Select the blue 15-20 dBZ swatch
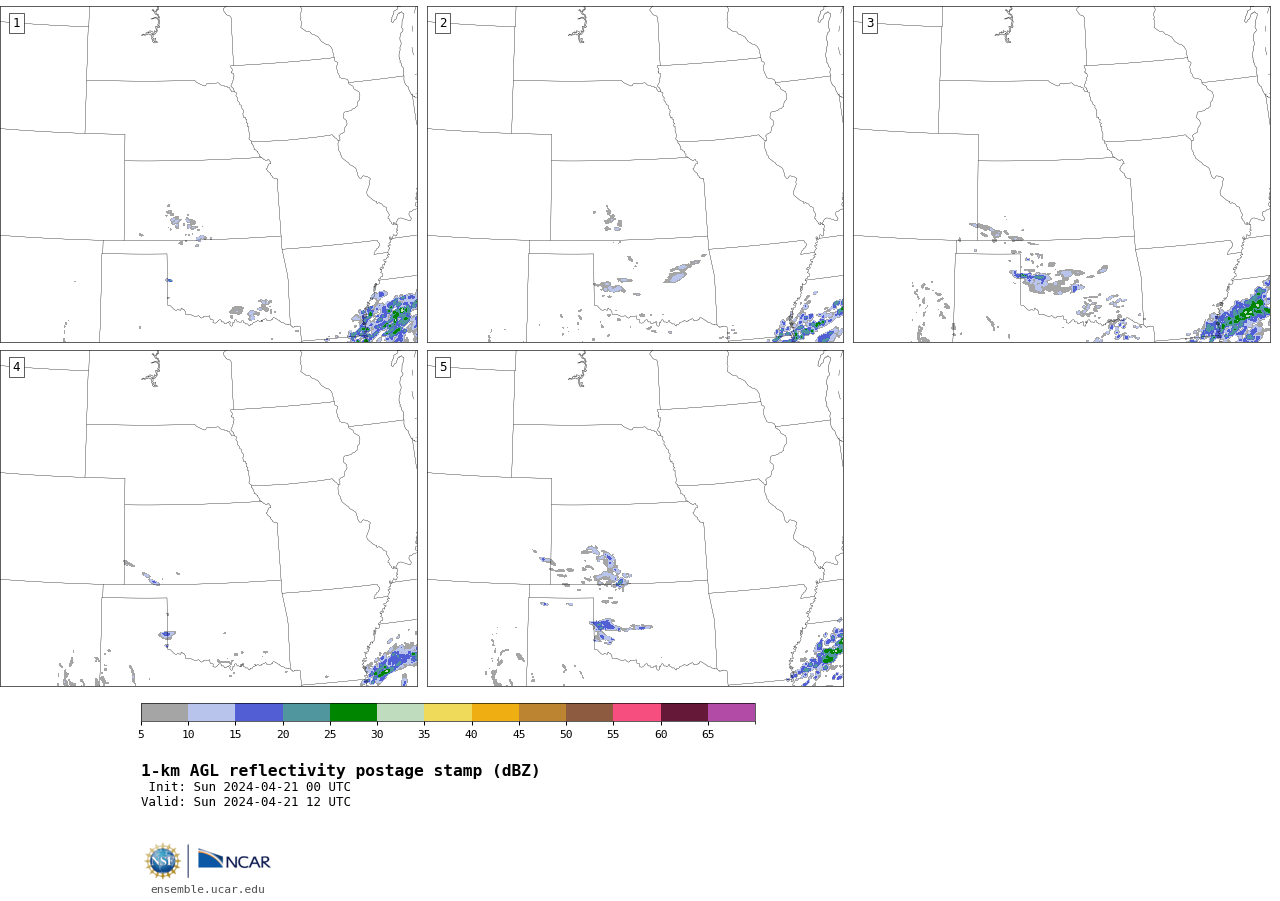The height and width of the screenshot is (901, 1280). click(259, 712)
